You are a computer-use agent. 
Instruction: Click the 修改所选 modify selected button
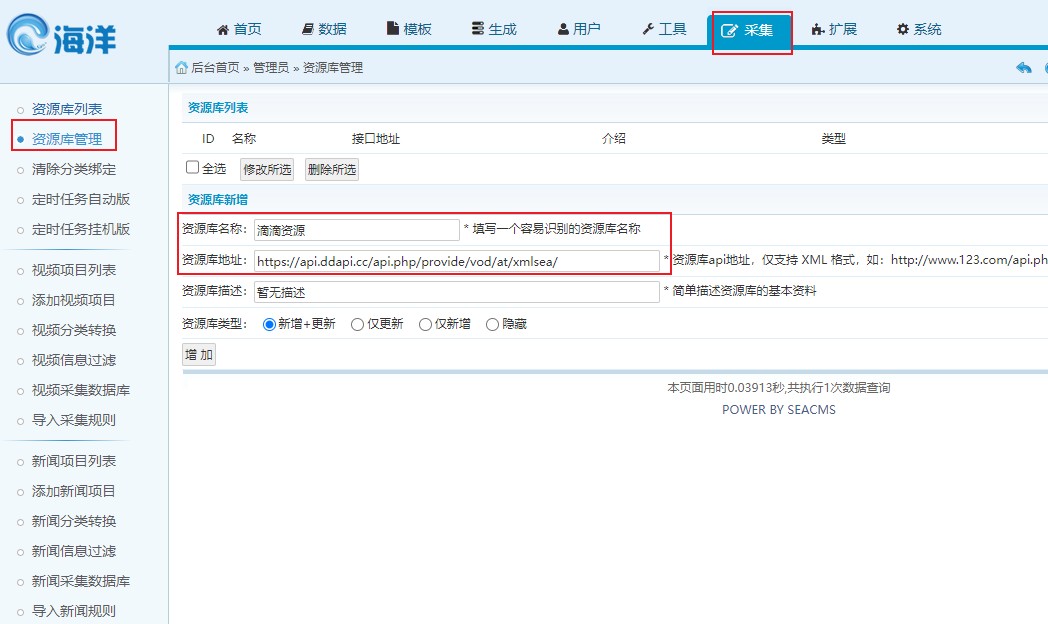267,170
